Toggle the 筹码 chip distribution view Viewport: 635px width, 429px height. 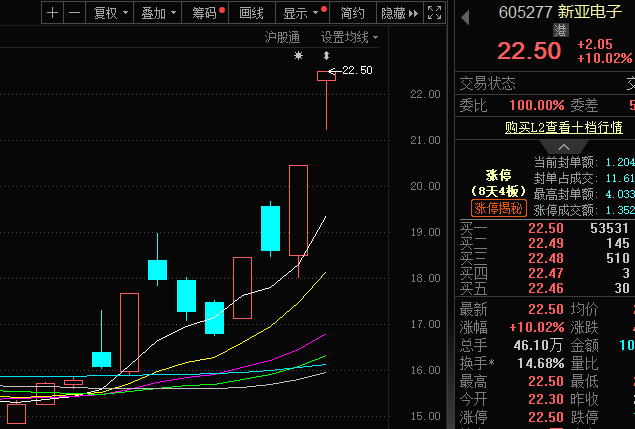tap(207, 13)
